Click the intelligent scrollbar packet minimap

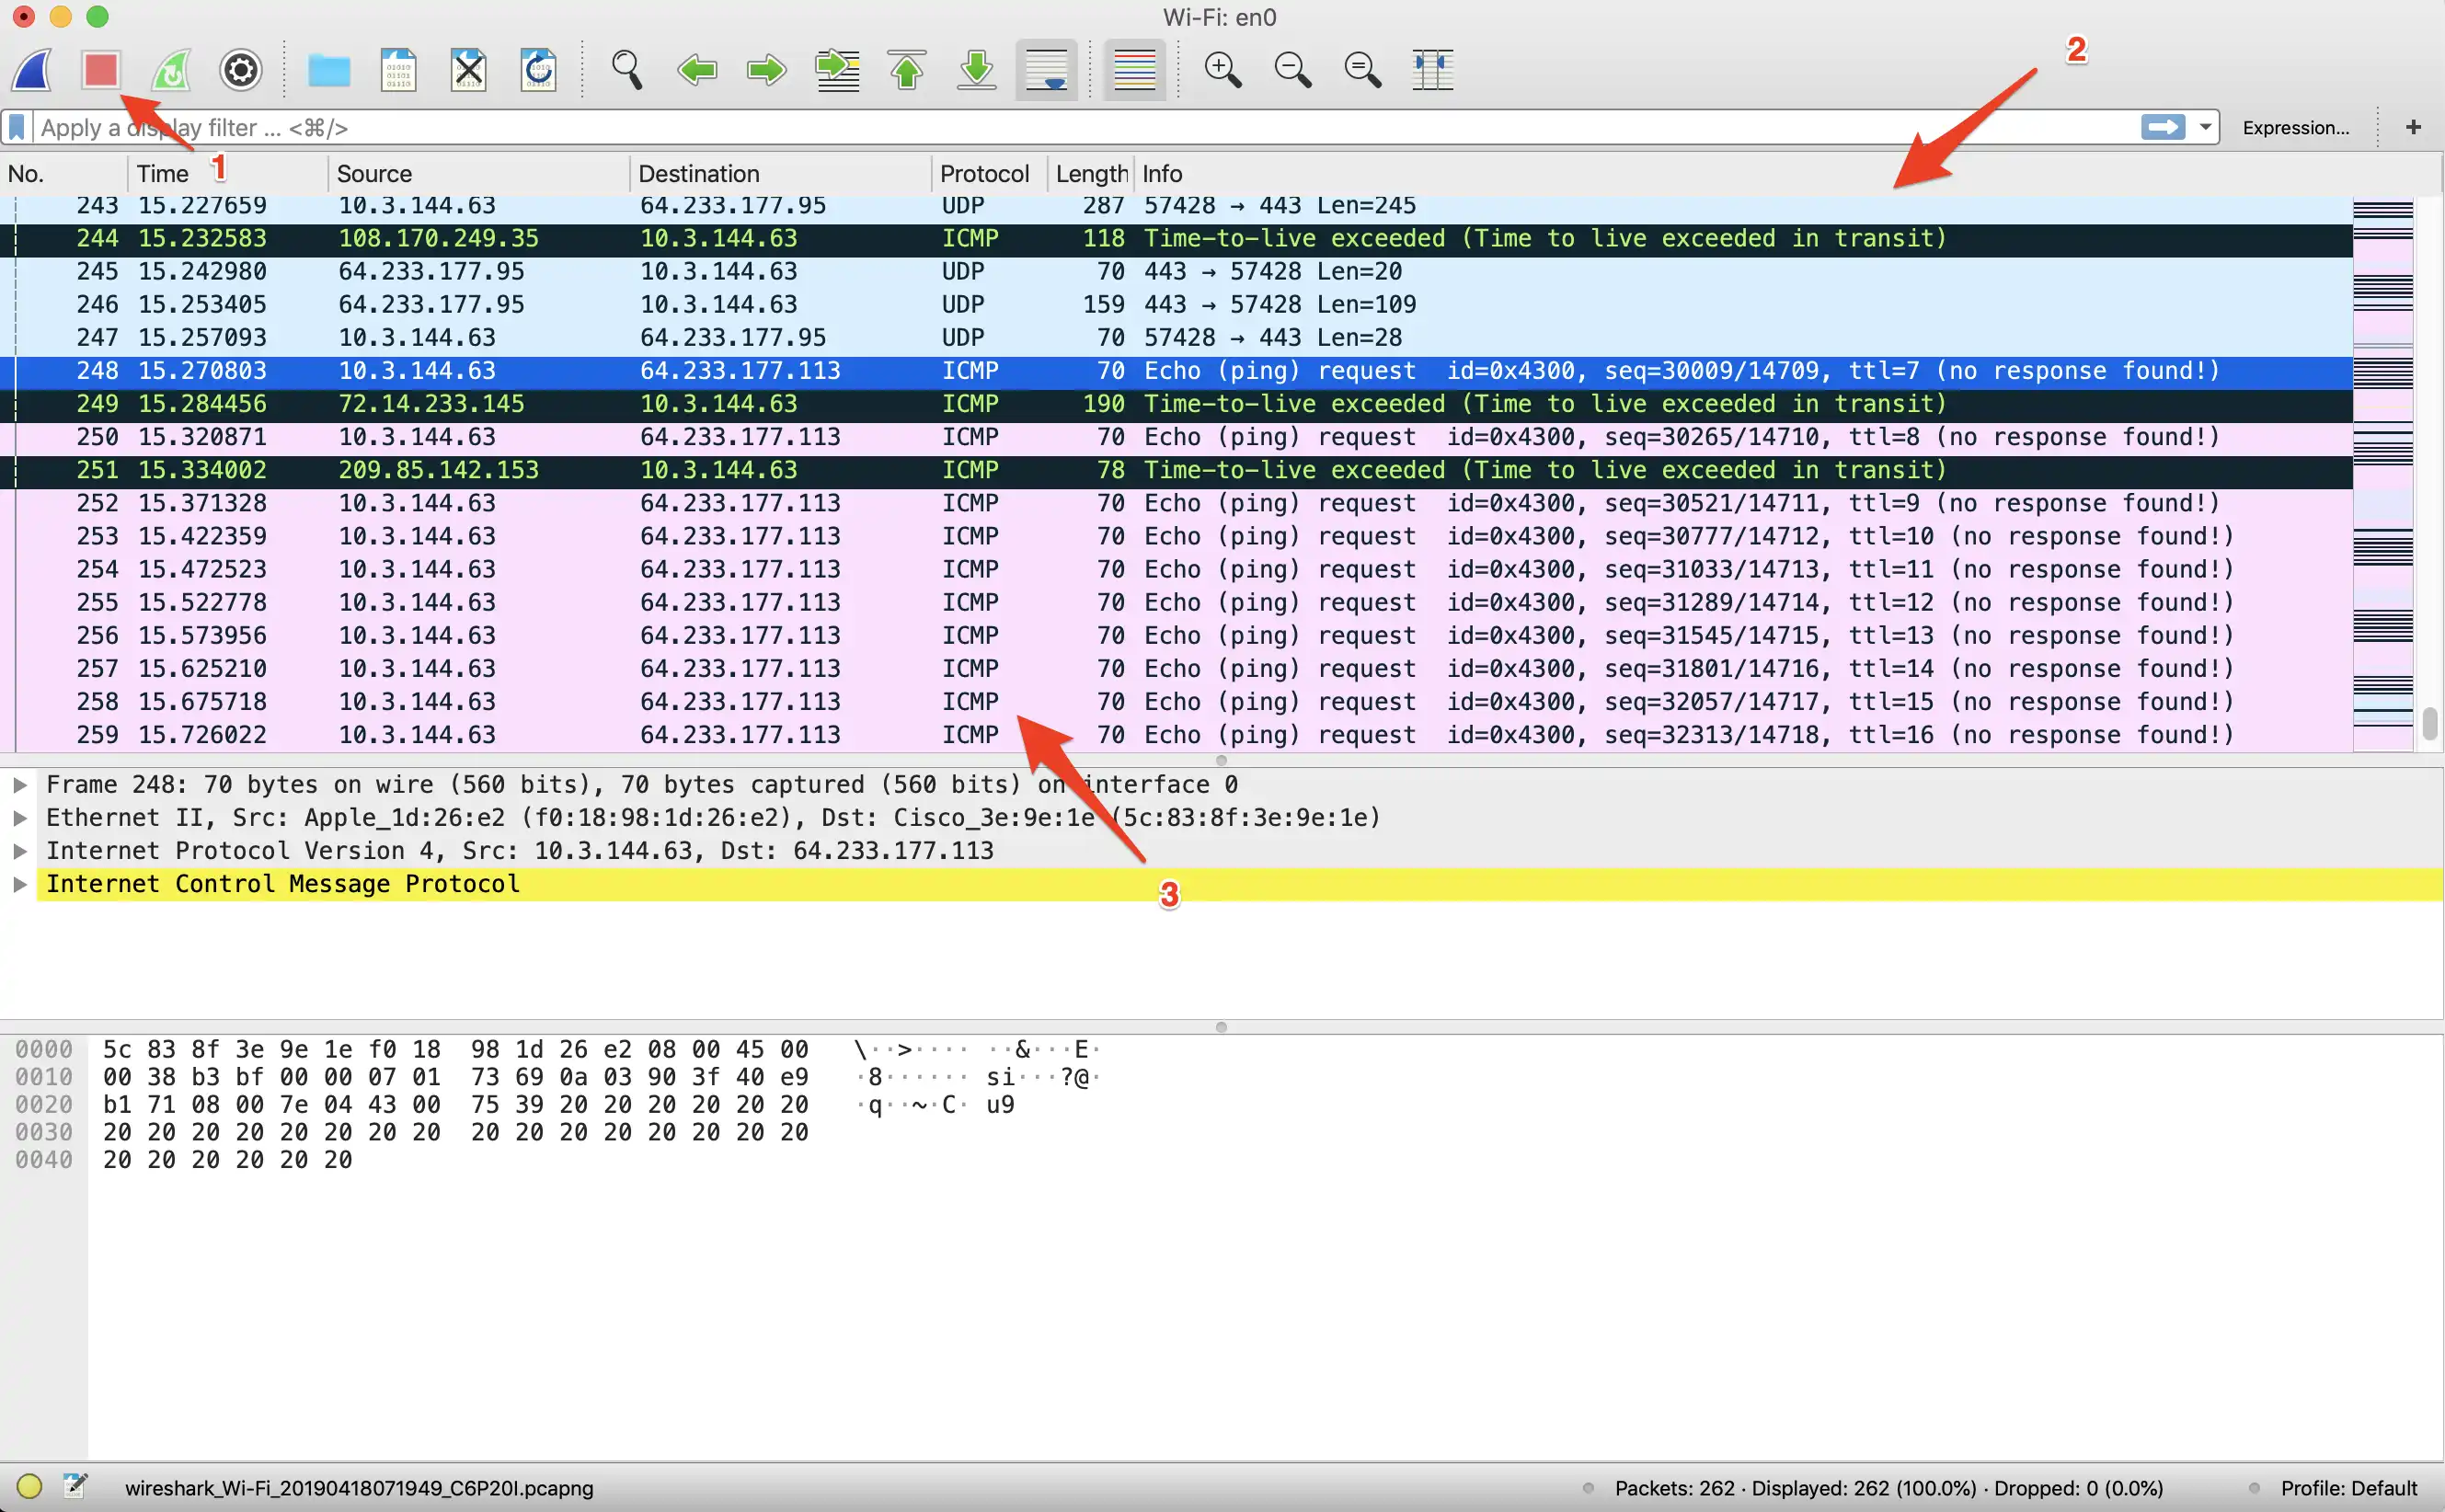click(x=2383, y=475)
